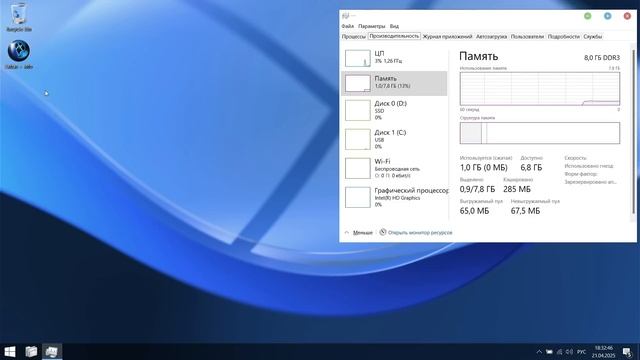This screenshot has height=360, width=640.
Task: Open Открыть монитор ресурсов link
Action: [x=420, y=233]
